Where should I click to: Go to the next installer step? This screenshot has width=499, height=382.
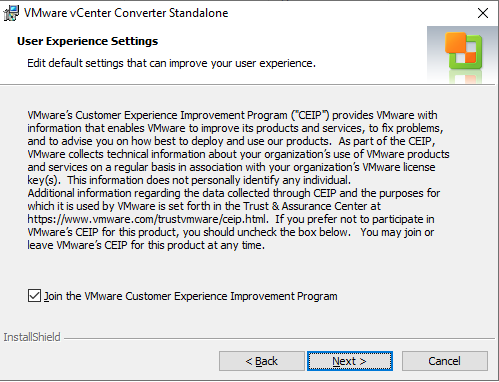[x=350, y=361]
